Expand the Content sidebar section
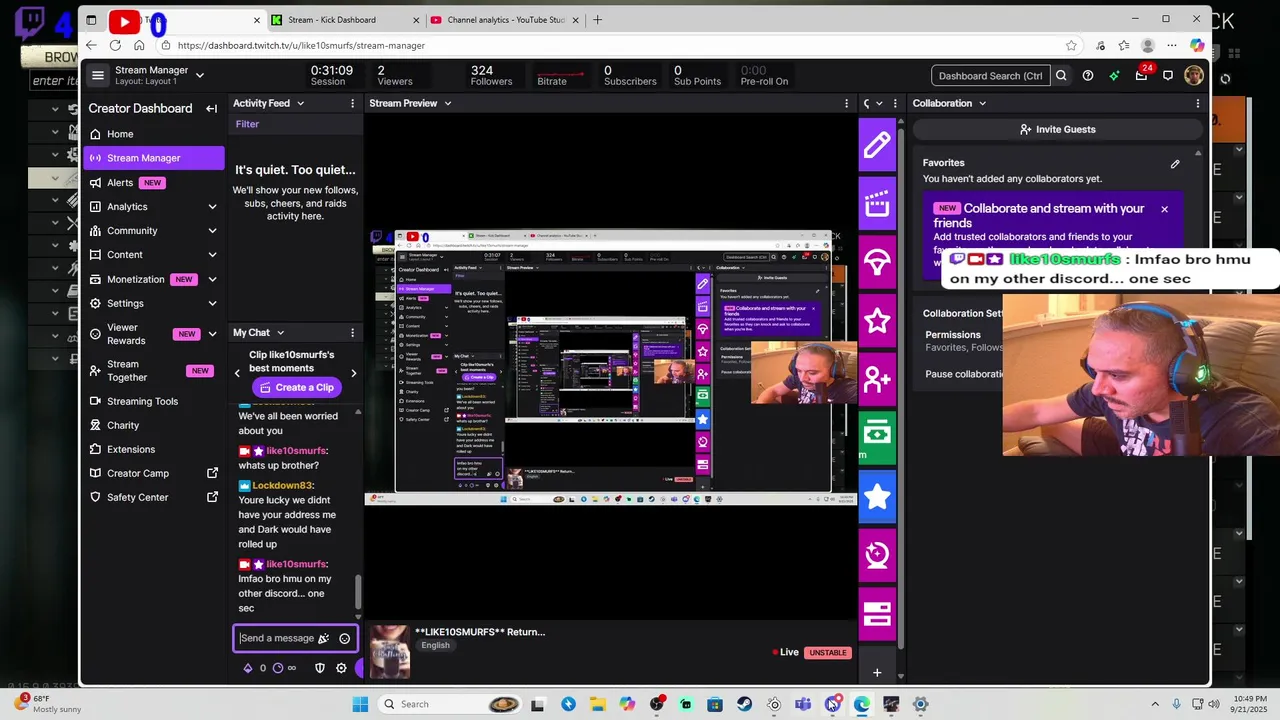1280x720 pixels. (x=212, y=255)
